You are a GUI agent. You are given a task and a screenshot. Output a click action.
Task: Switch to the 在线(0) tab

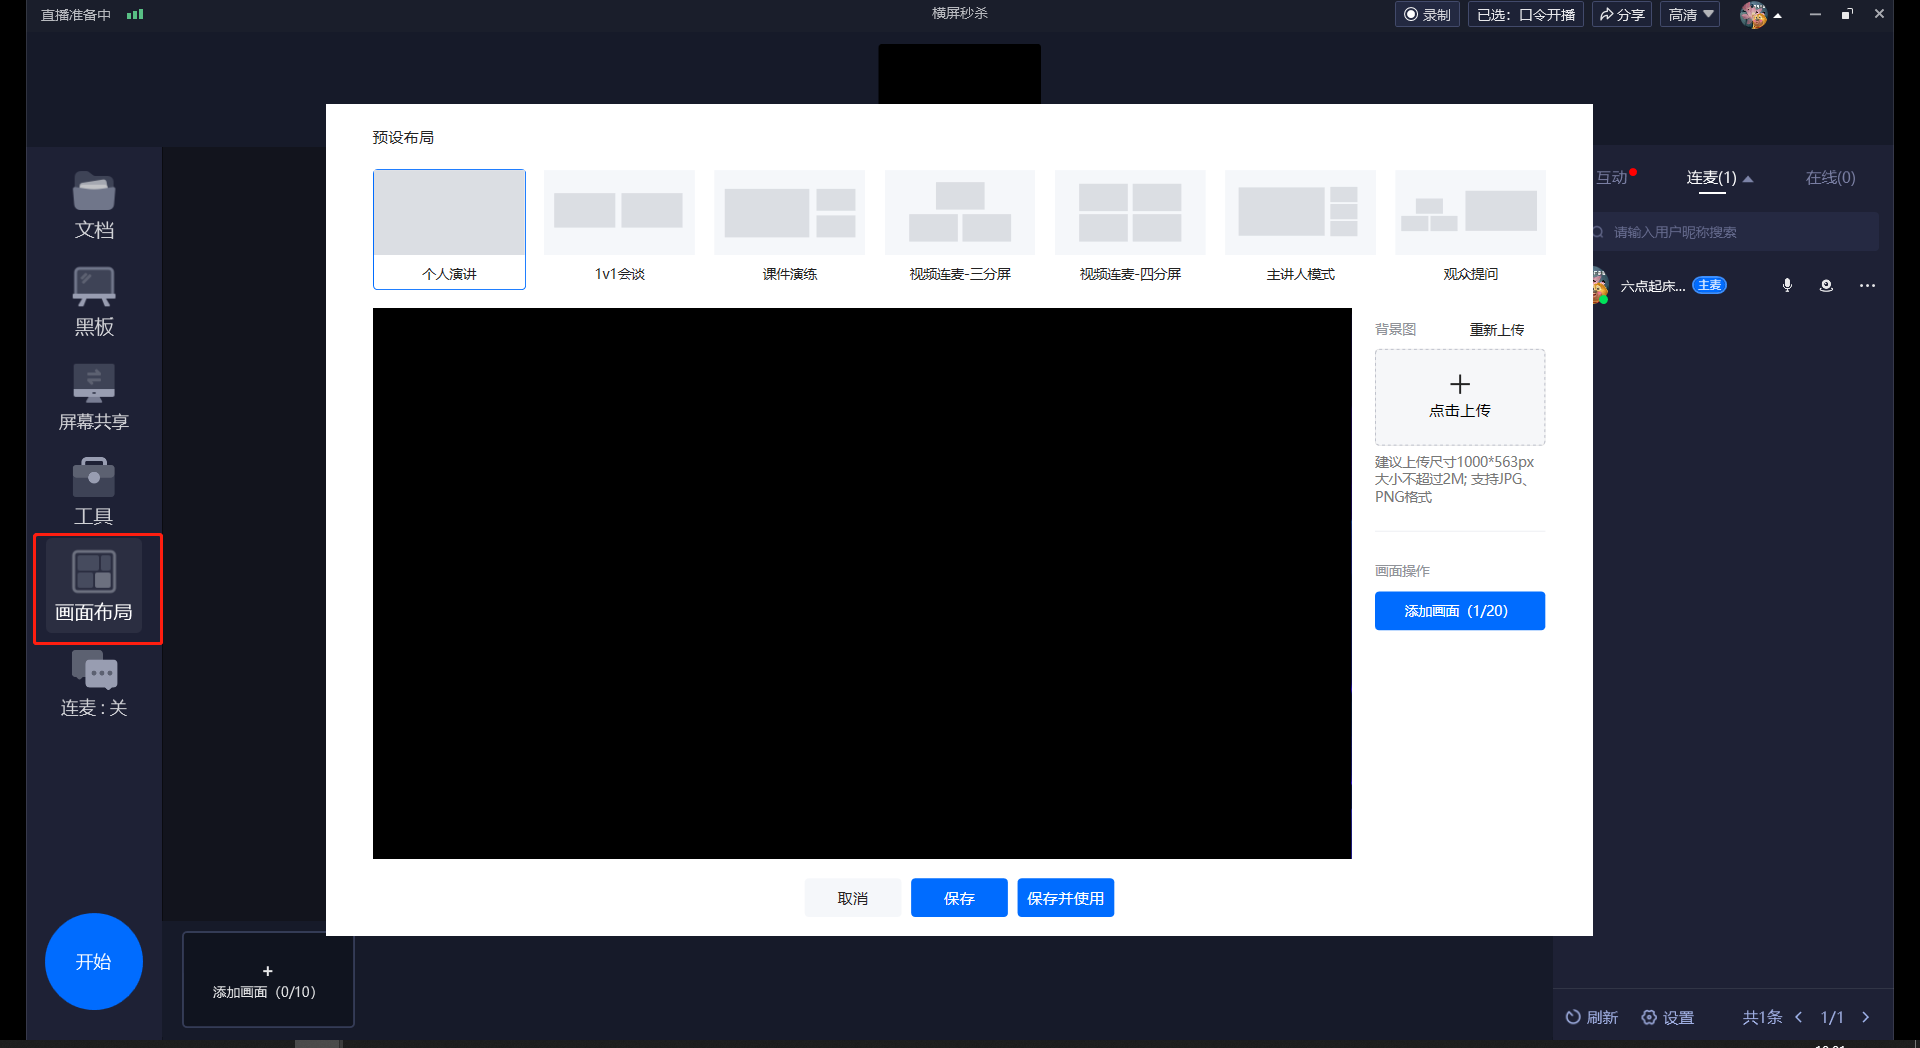pos(1830,178)
